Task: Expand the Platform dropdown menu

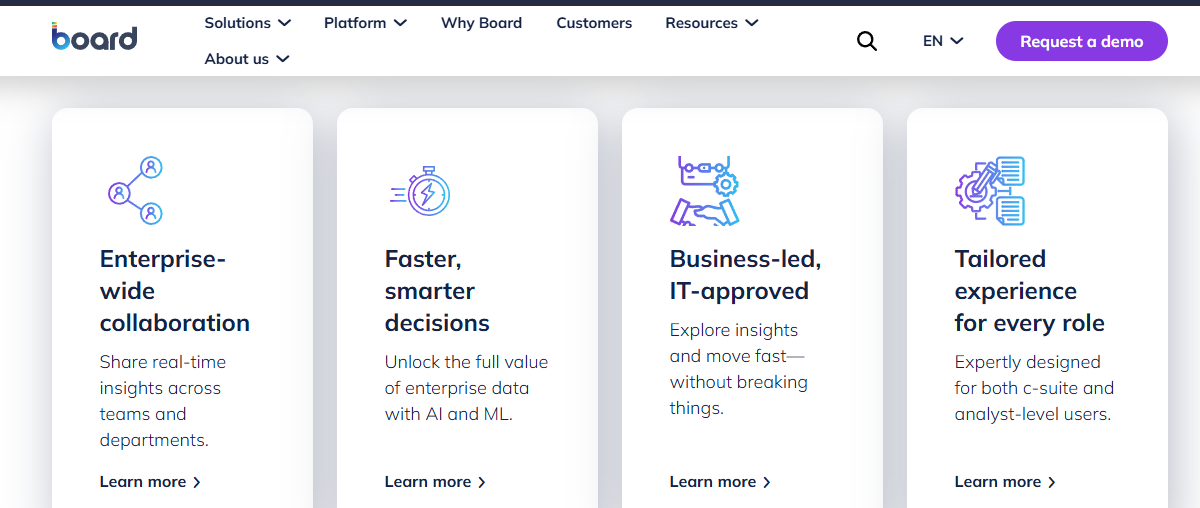Action: [365, 23]
